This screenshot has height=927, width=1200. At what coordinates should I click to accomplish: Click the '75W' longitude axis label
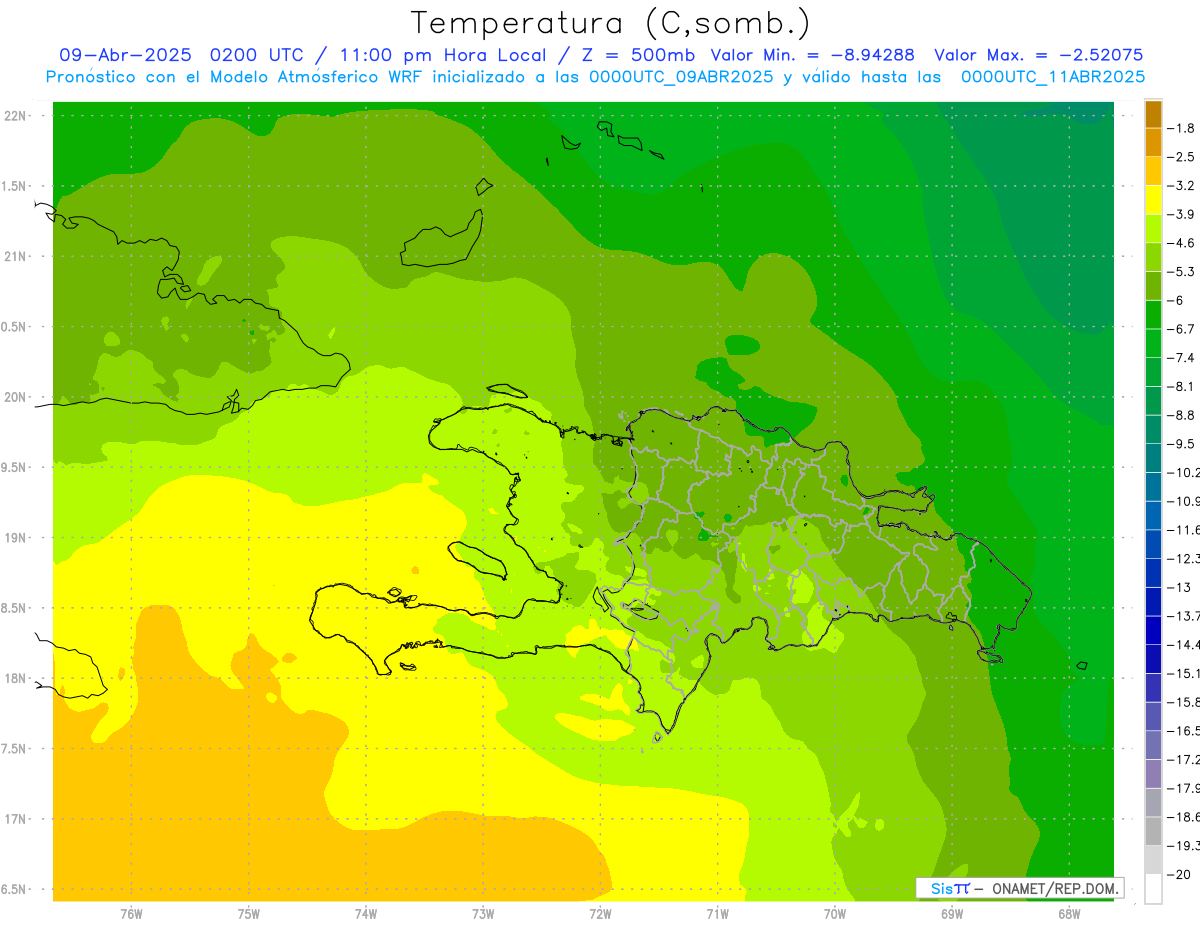pyautogui.click(x=249, y=913)
